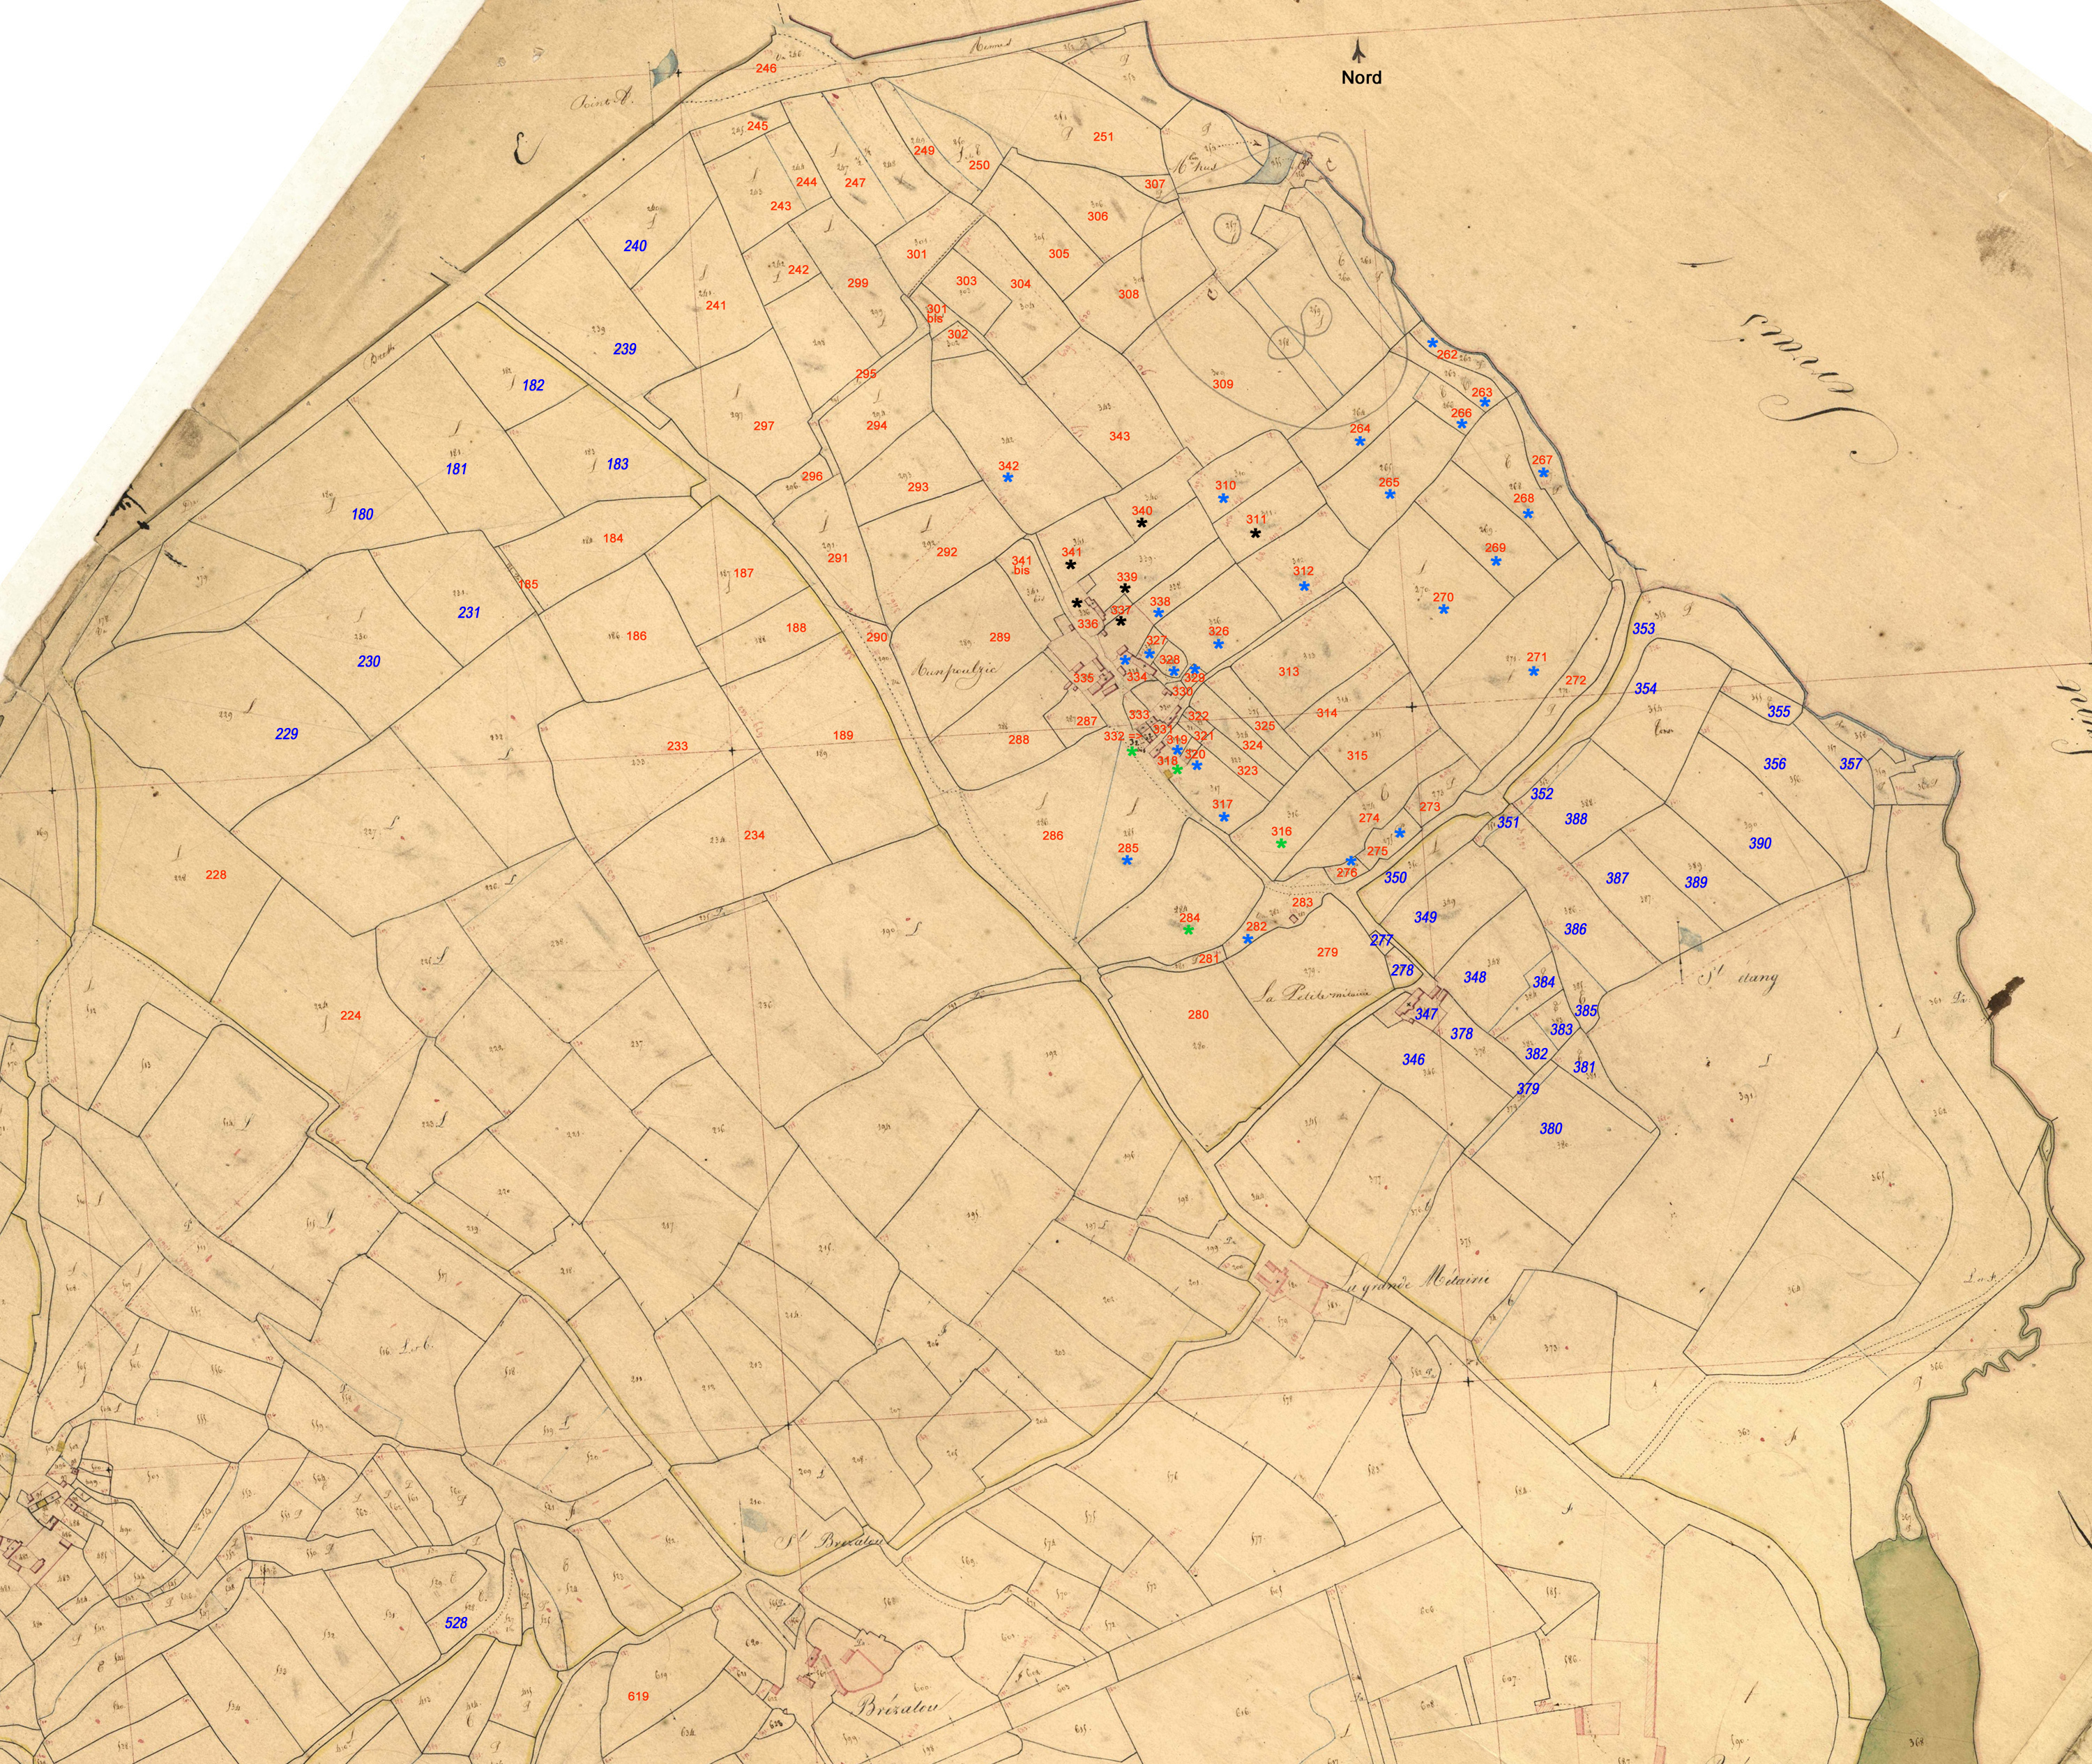2092x1764 pixels.
Task: Click the black asterisk below parcel 340
Action: coord(1141,523)
